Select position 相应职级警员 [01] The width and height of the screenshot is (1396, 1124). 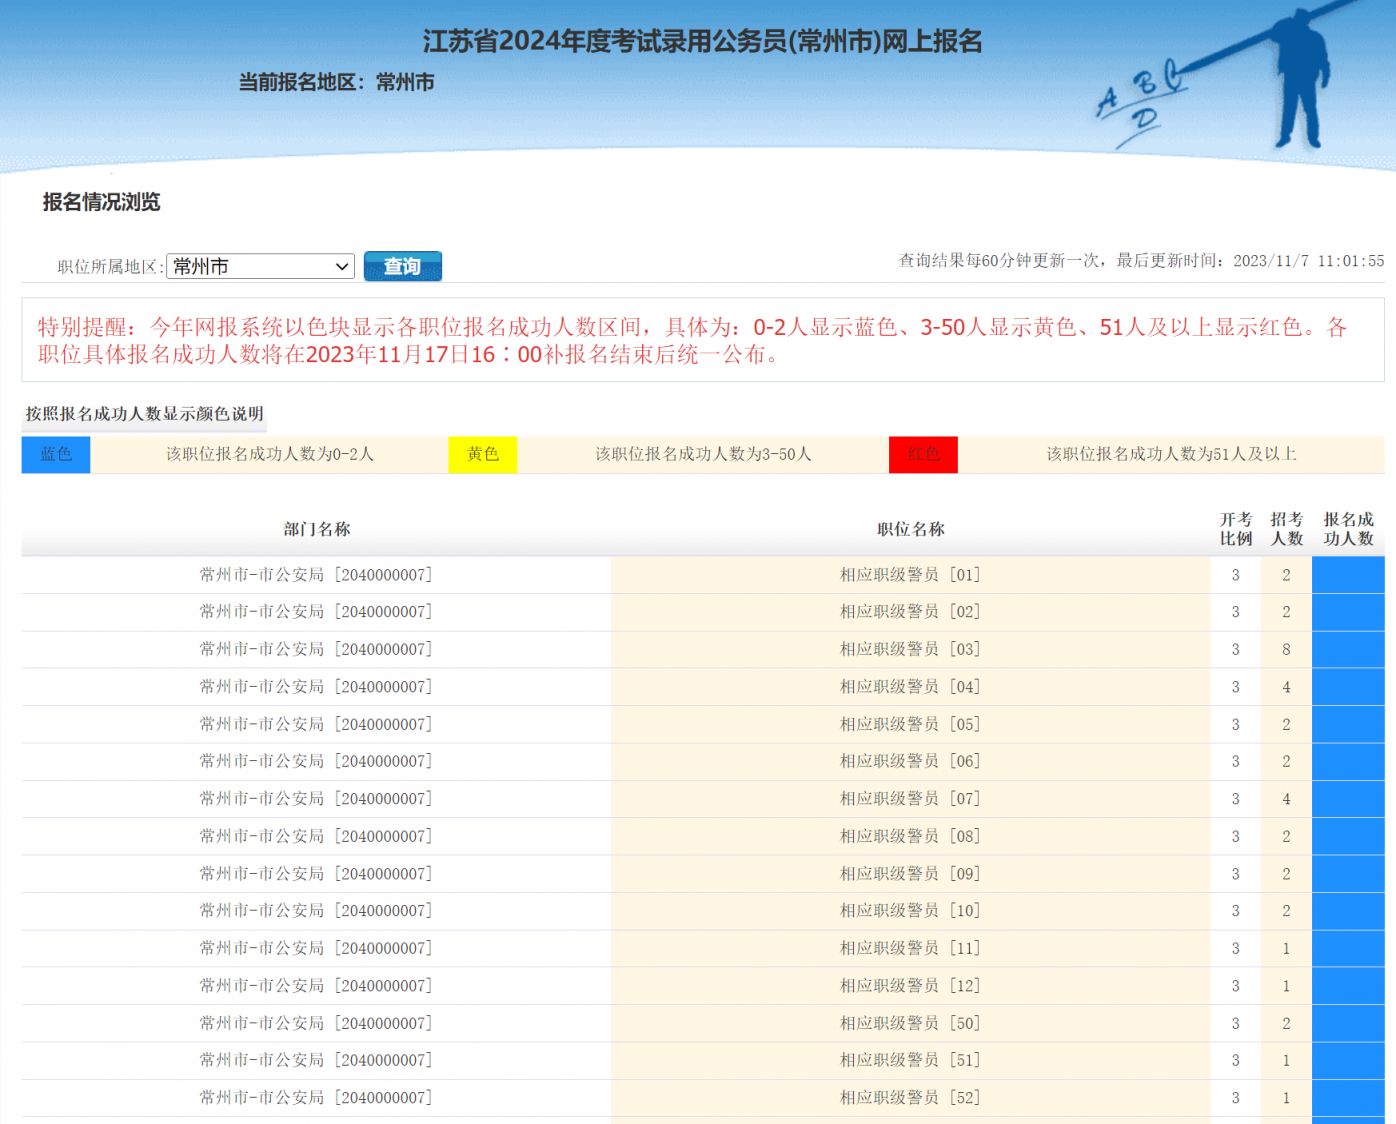click(911, 575)
